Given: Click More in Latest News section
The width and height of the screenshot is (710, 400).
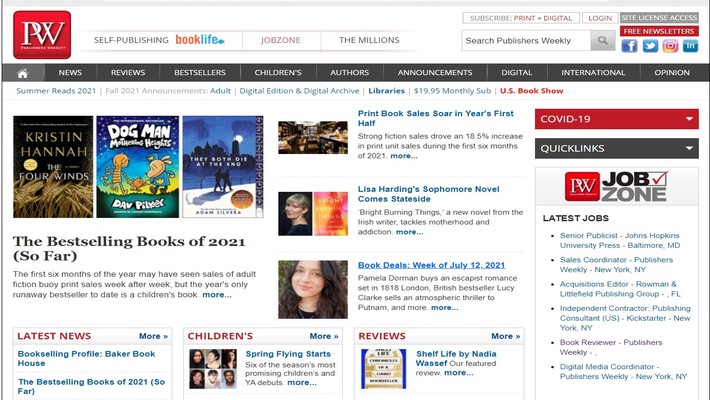Looking at the screenshot, I should (x=153, y=336).
